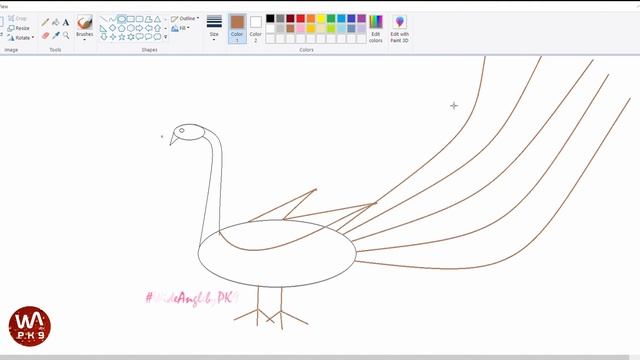Screen dimensions: 640x360
Task: Choose the dark gray color swatch
Action: [x=280, y=18]
